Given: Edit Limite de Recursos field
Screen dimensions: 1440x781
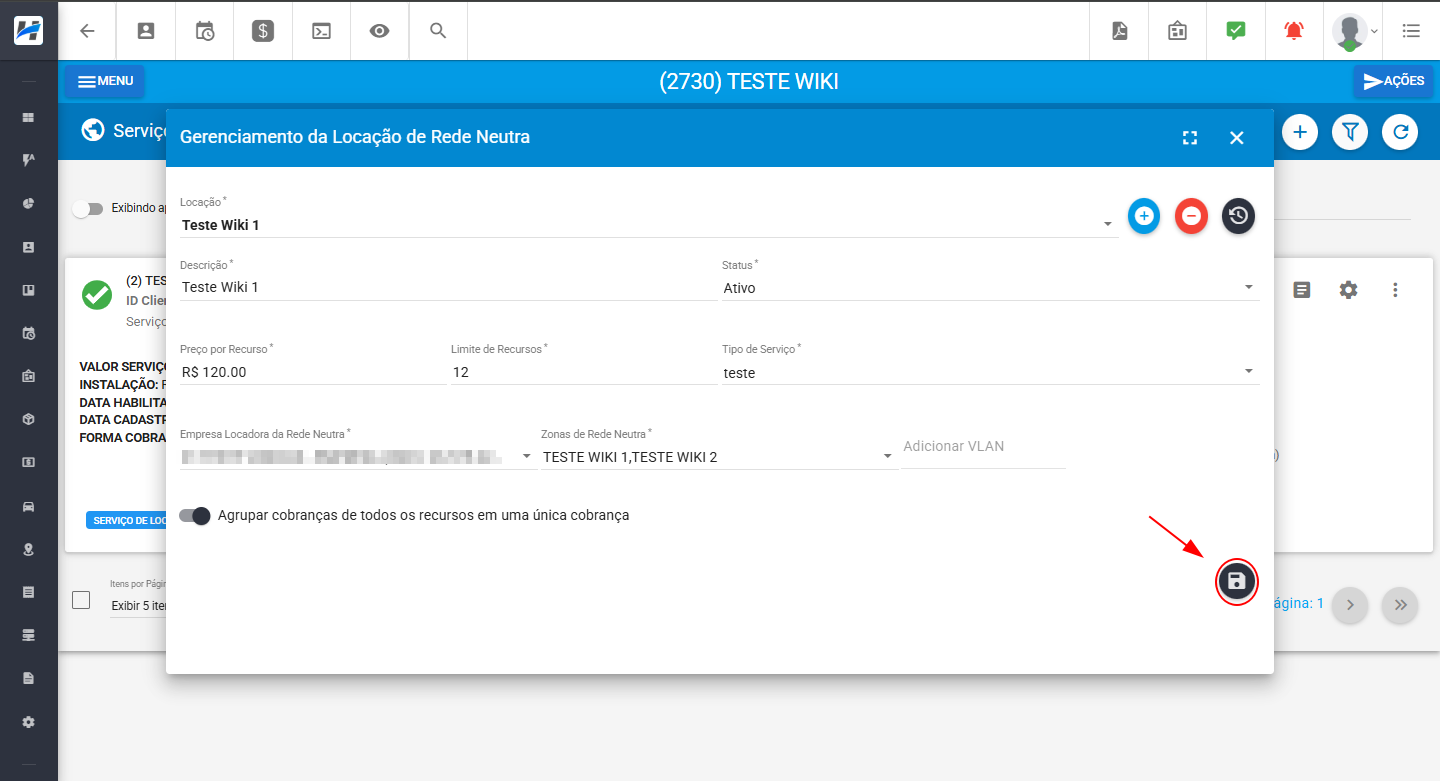Looking at the screenshot, I should coord(584,372).
